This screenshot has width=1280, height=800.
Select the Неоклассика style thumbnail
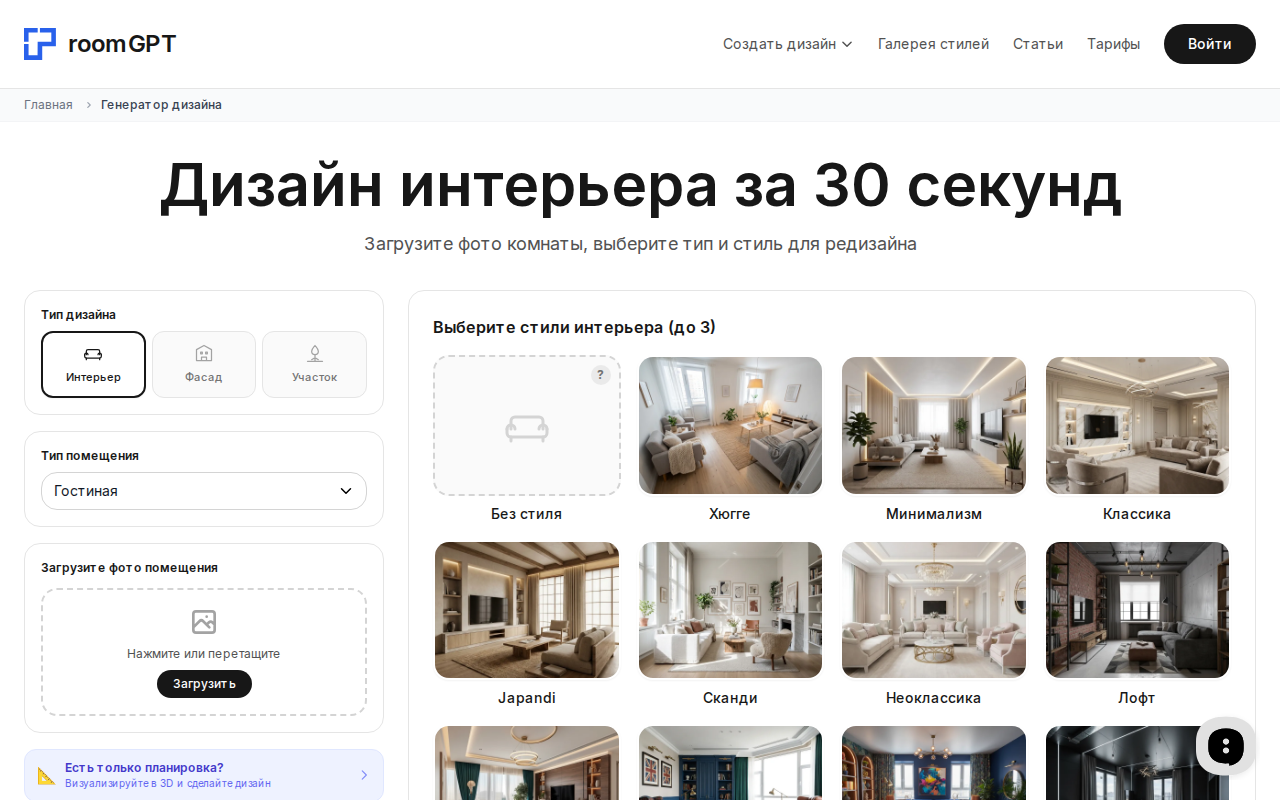tap(934, 610)
